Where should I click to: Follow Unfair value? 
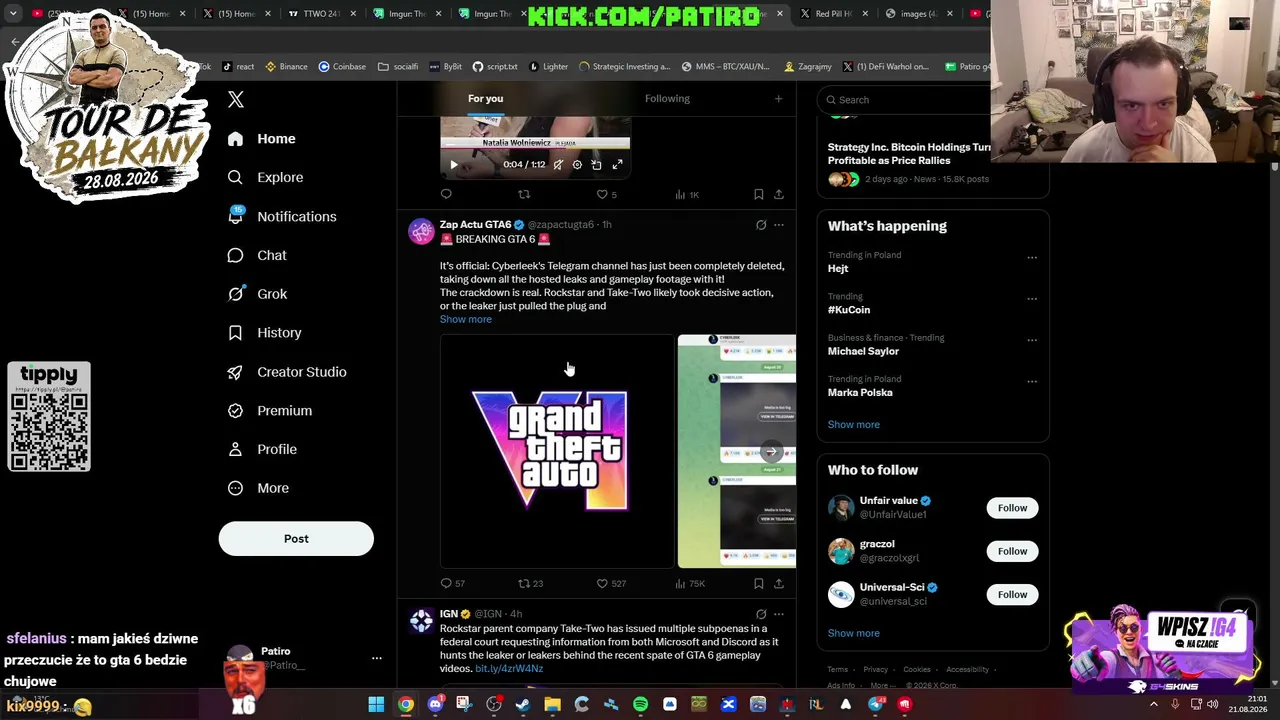tap(1012, 508)
